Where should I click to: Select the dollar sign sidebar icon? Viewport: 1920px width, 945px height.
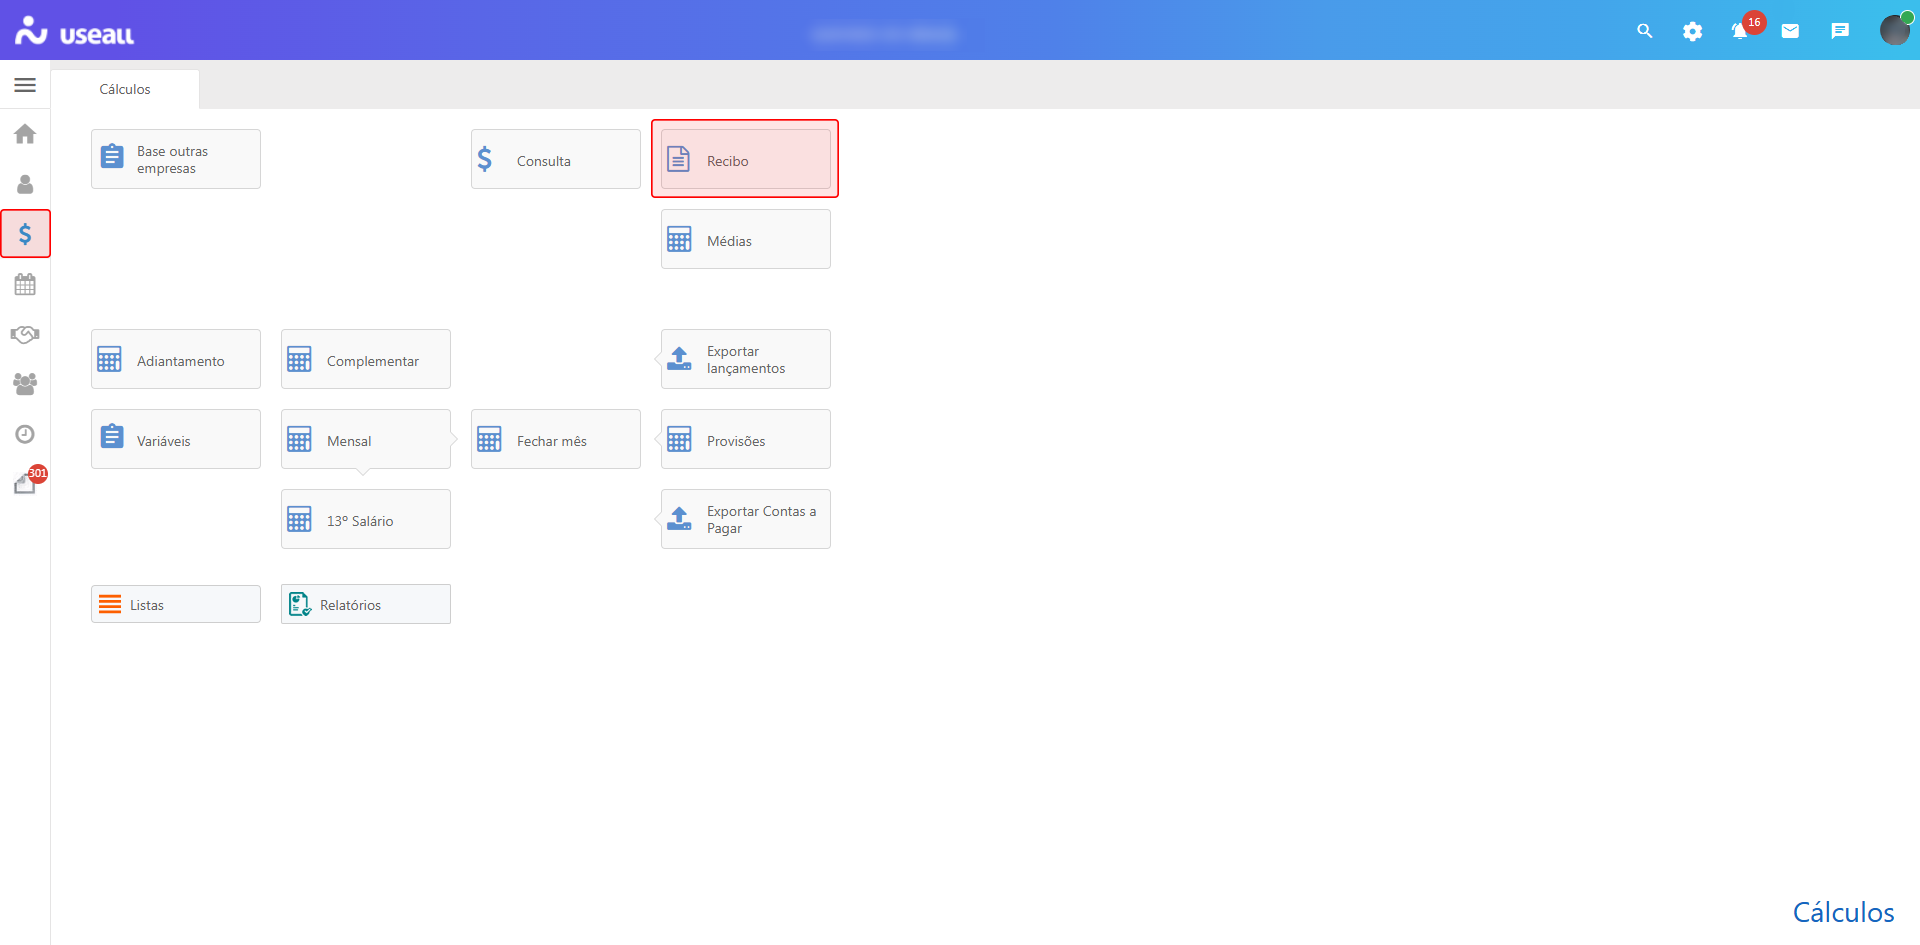click(x=25, y=234)
